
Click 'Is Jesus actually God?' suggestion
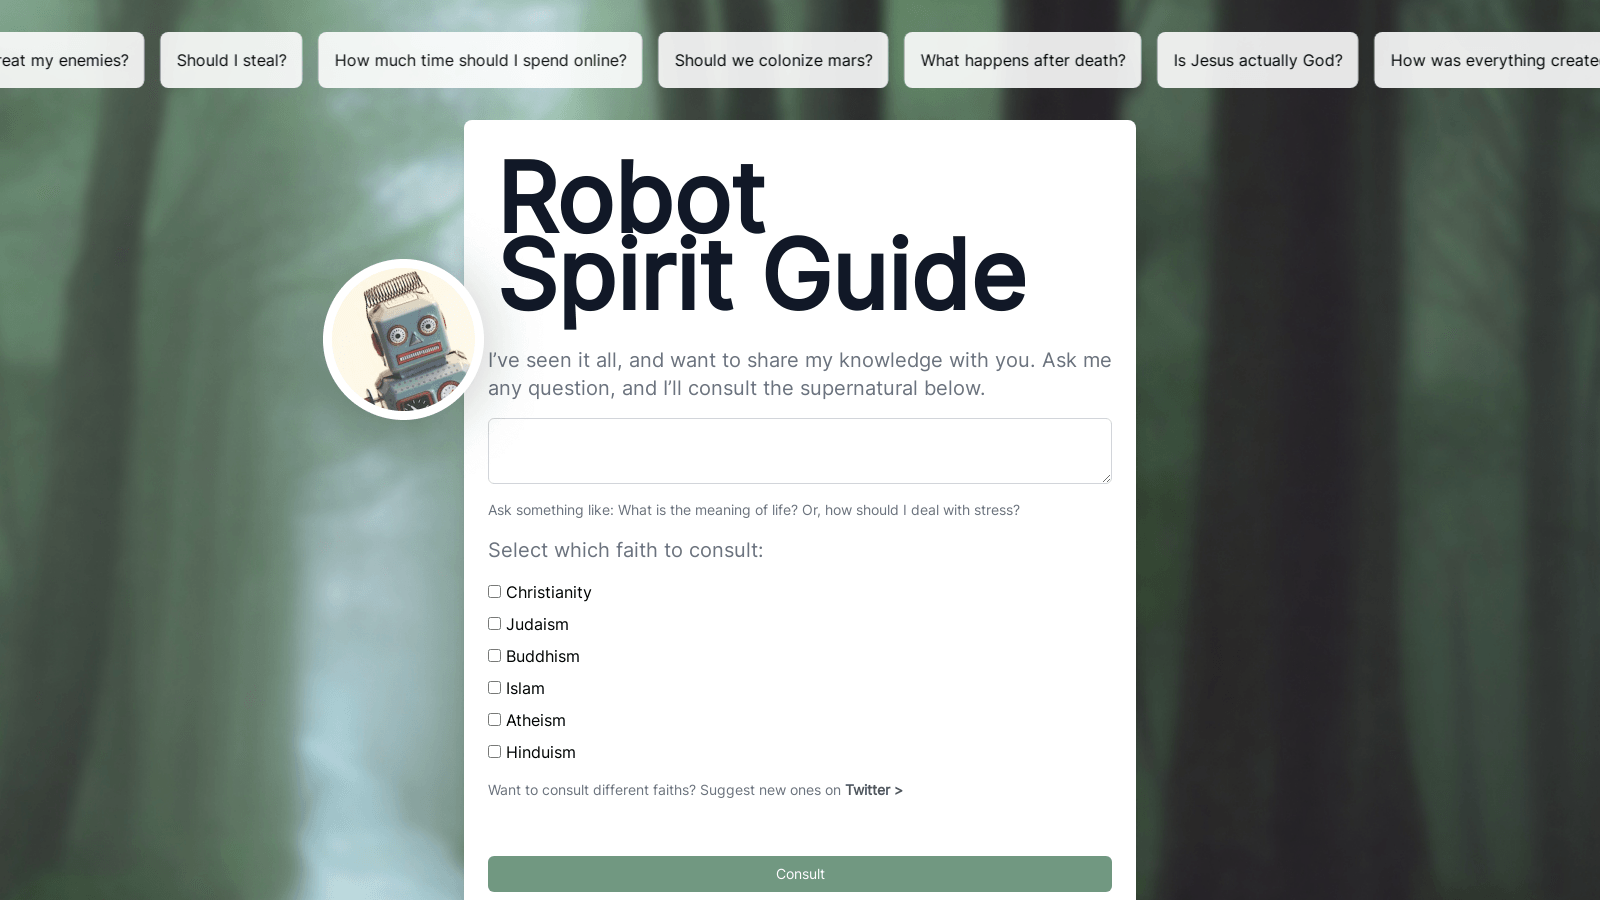coord(1257,60)
